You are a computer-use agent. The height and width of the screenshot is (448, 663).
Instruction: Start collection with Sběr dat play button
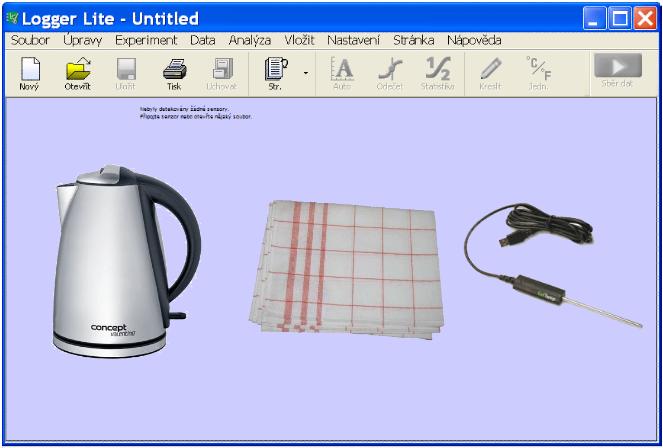coord(618,66)
